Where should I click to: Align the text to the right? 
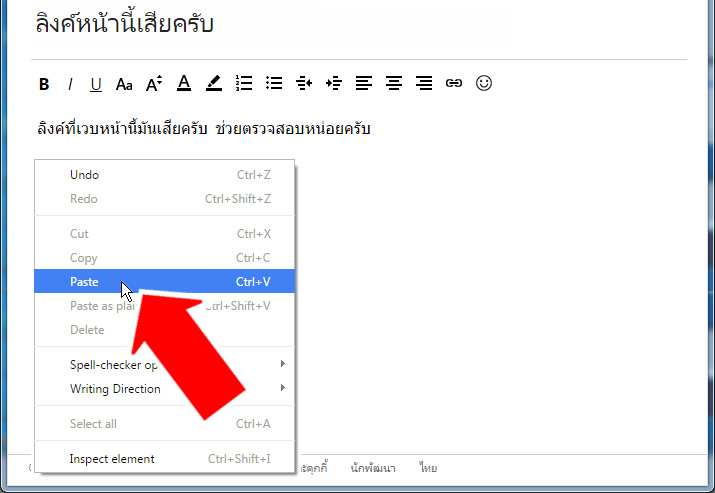coord(424,84)
